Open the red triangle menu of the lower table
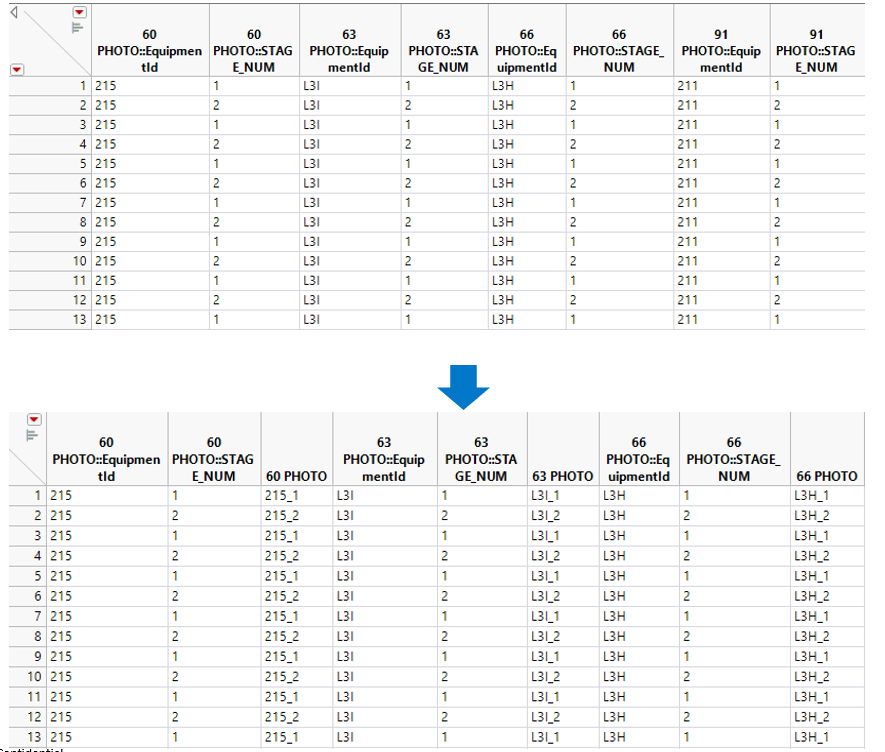The height and width of the screenshot is (752, 885). click(x=34, y=419)
